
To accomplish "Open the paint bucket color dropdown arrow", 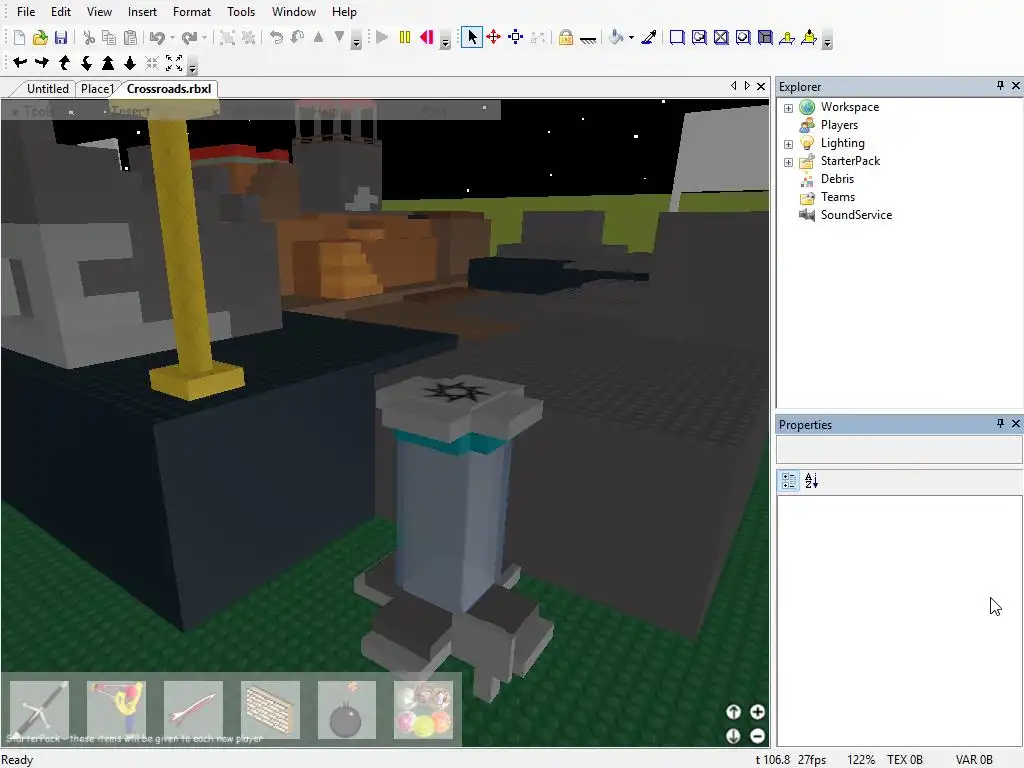I will click(632, 38).
